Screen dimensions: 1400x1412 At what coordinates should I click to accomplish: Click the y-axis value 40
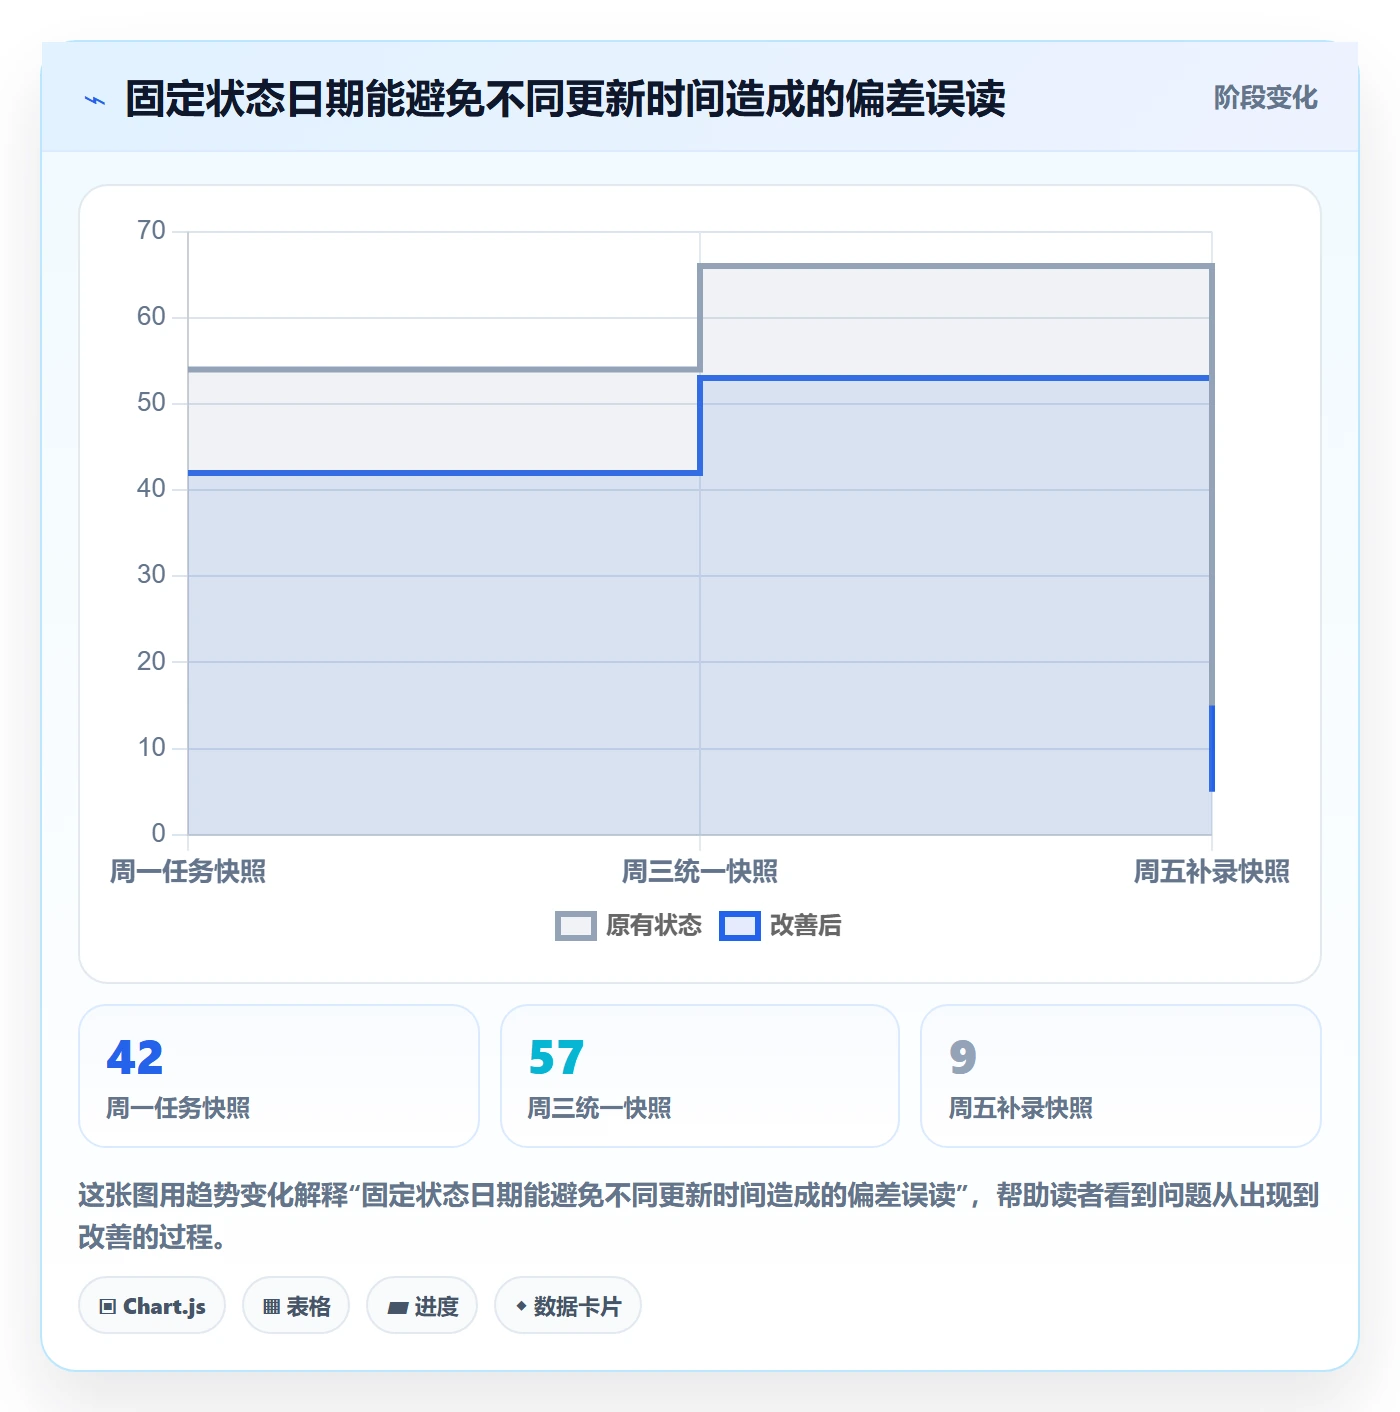tap(151, 489)
